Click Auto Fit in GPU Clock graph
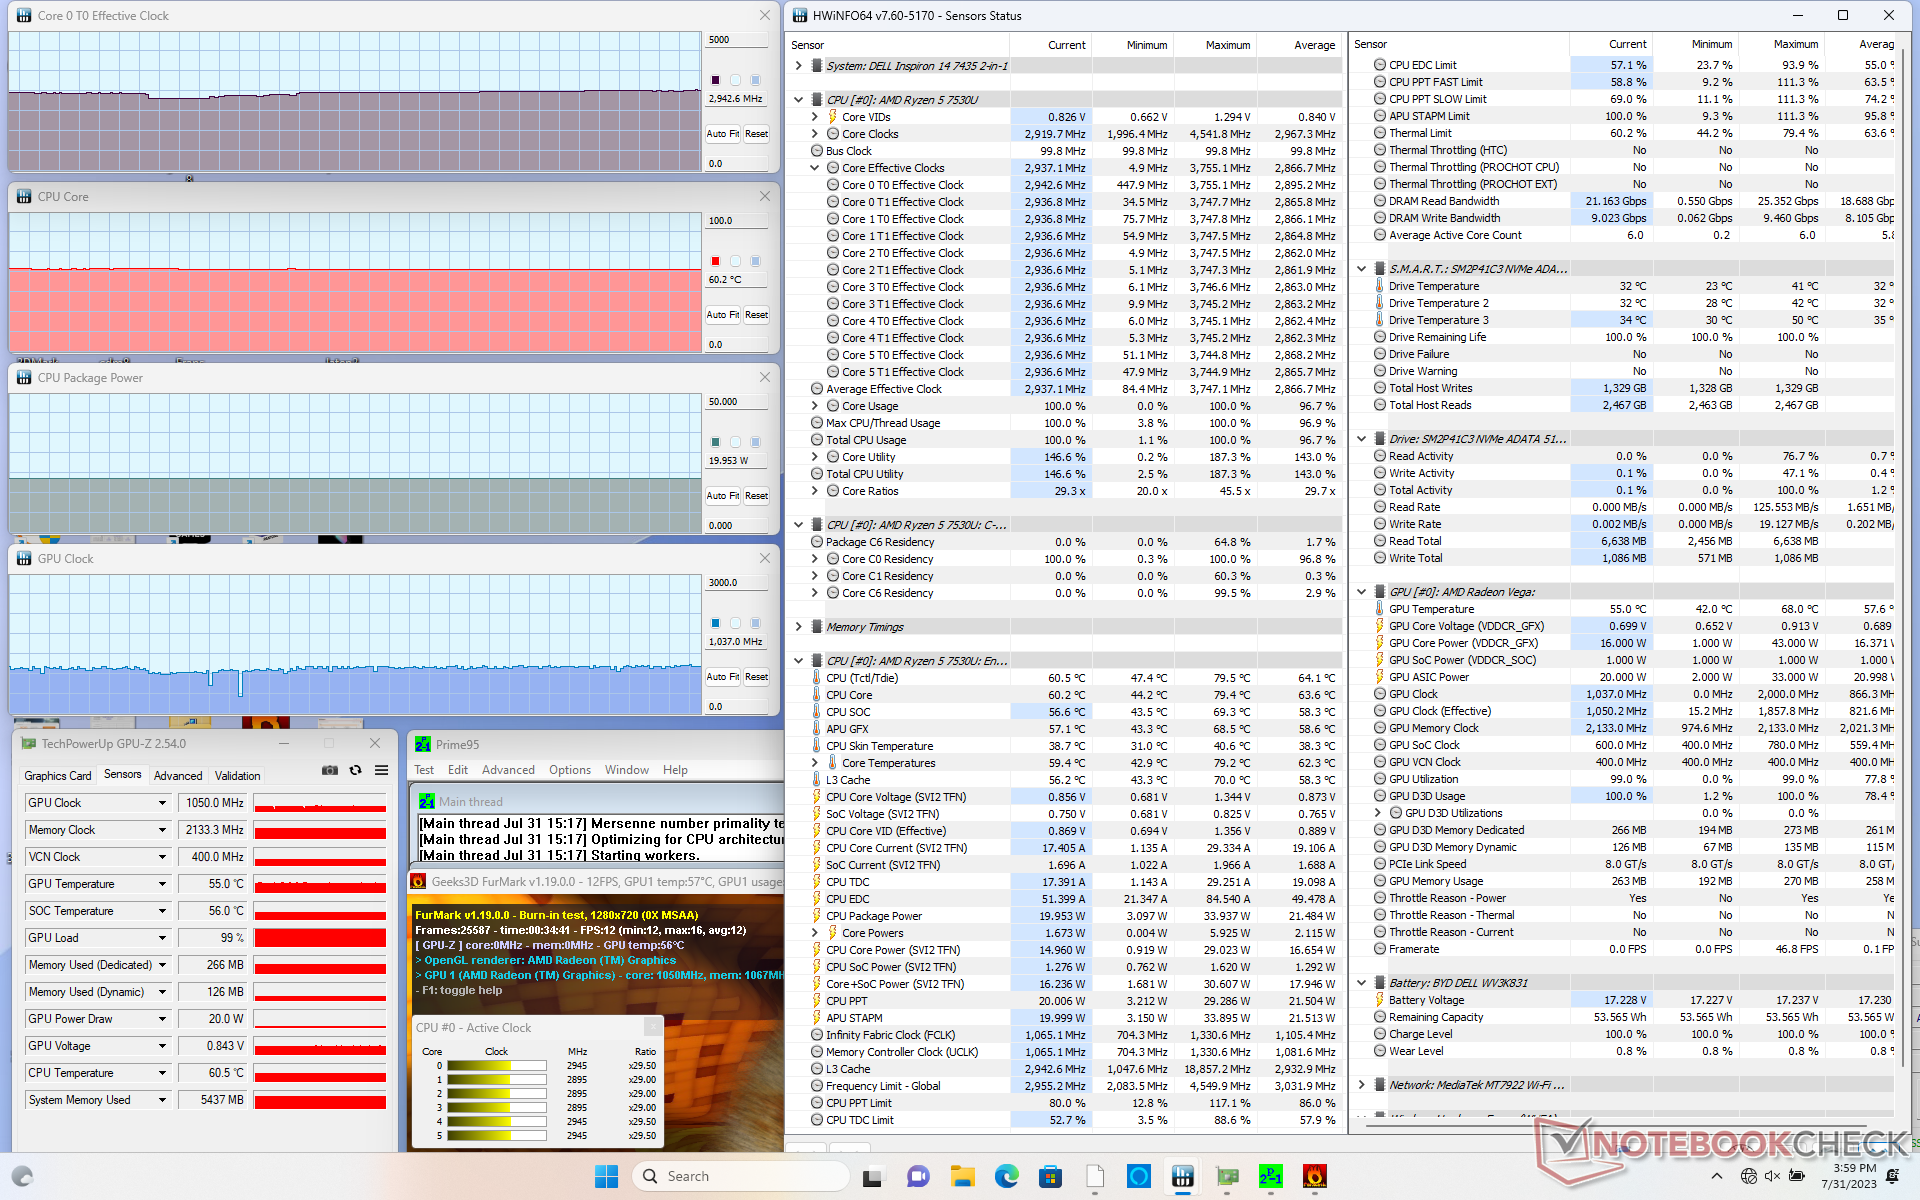This screenshot has height=1200, width=1920. [x=723, y=676]
